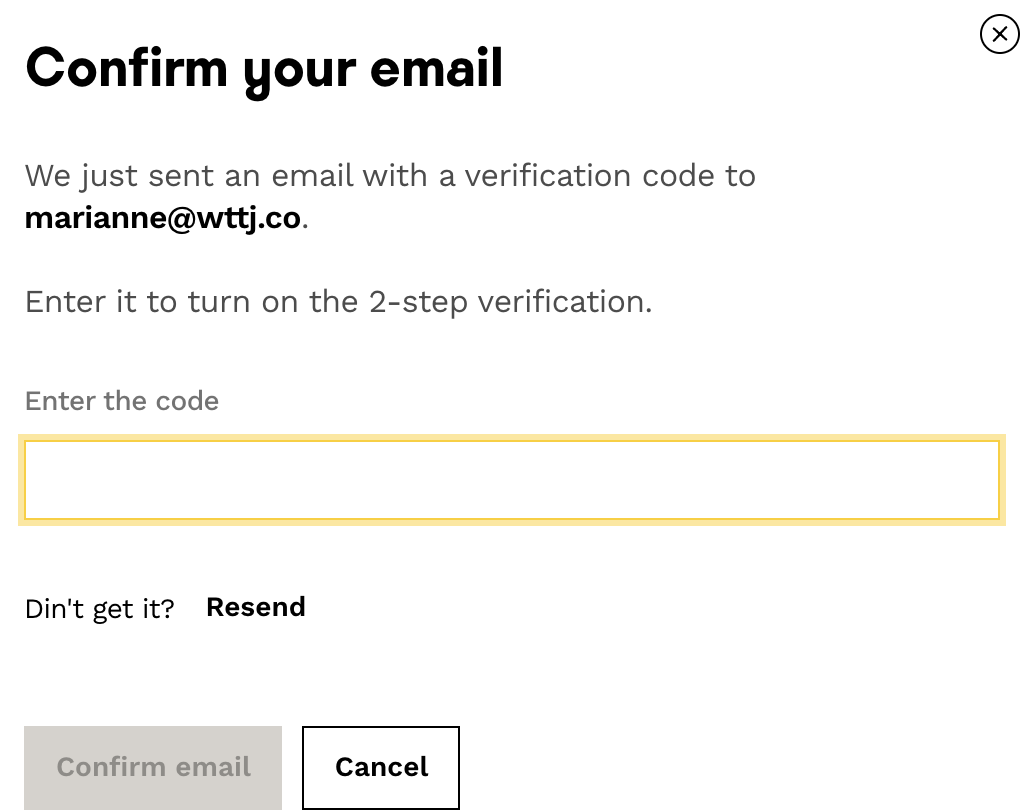
Task: Click the bold email address text
Action: click(x=163, y=217)
